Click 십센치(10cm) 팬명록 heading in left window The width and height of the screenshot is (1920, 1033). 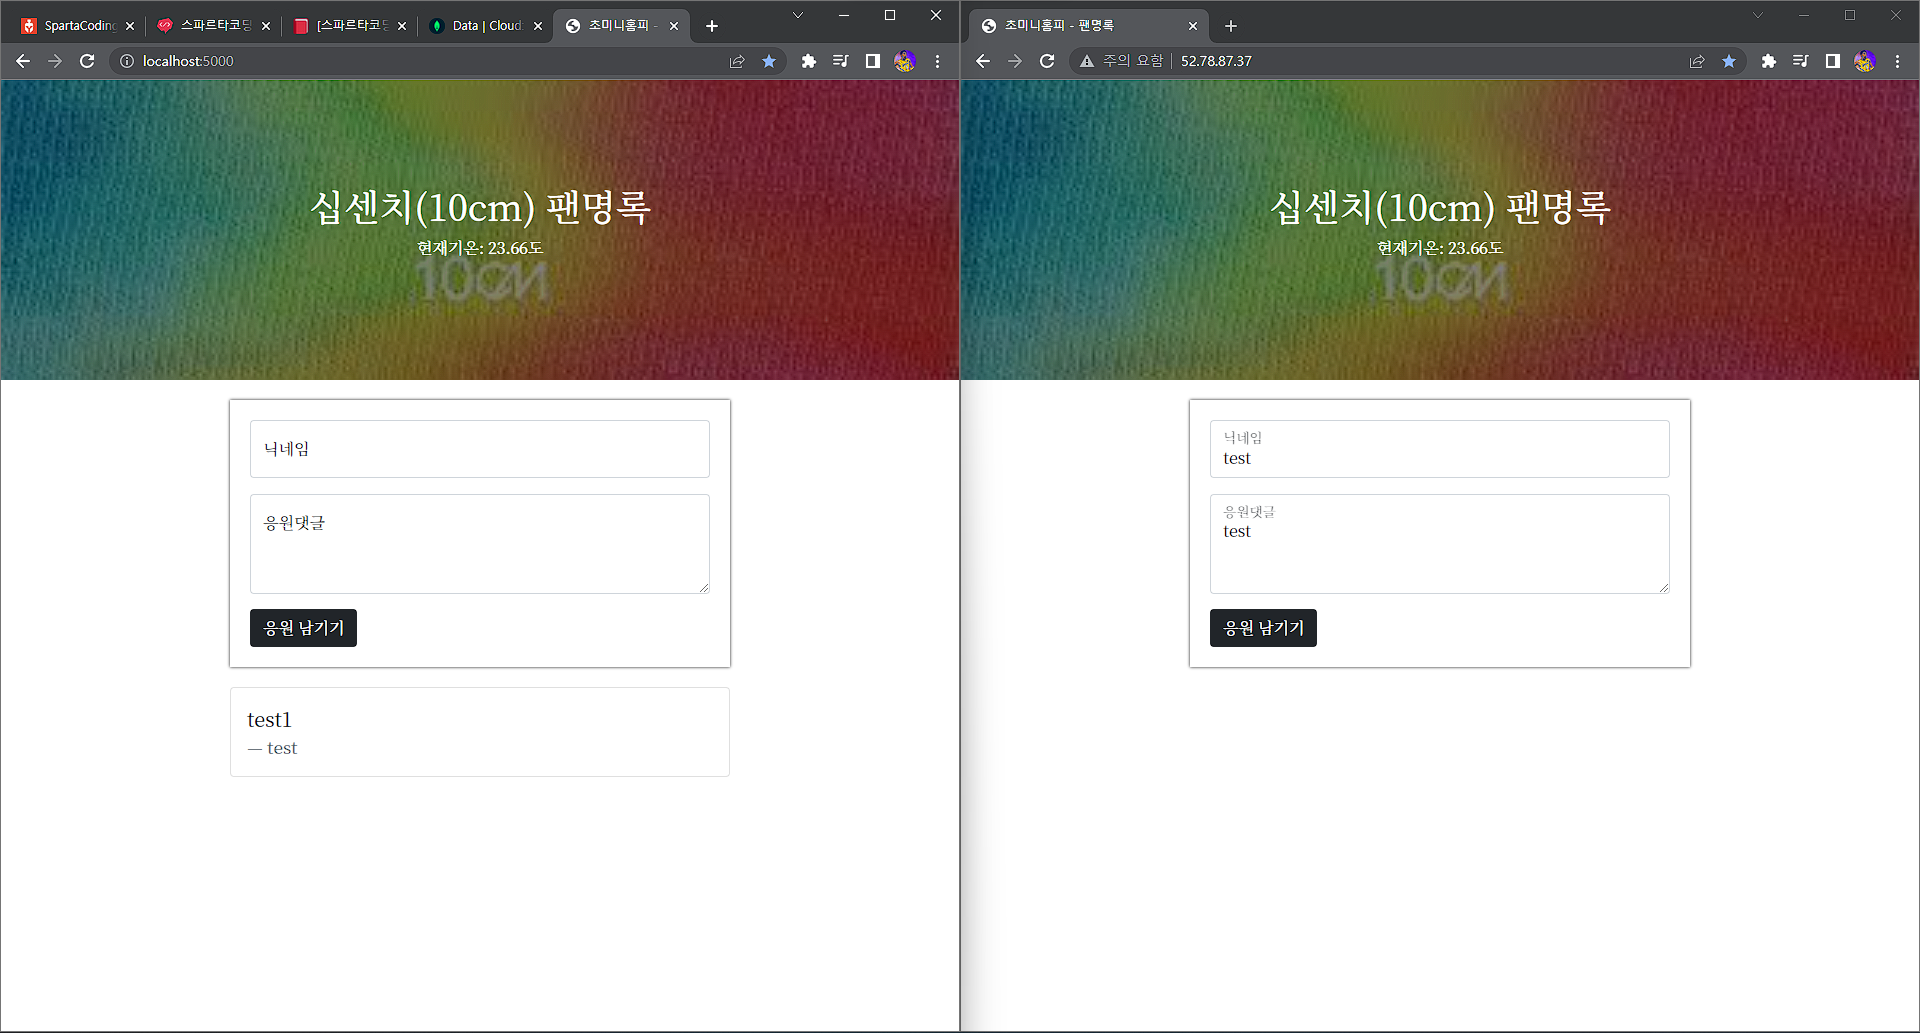(x=480, y=207)
